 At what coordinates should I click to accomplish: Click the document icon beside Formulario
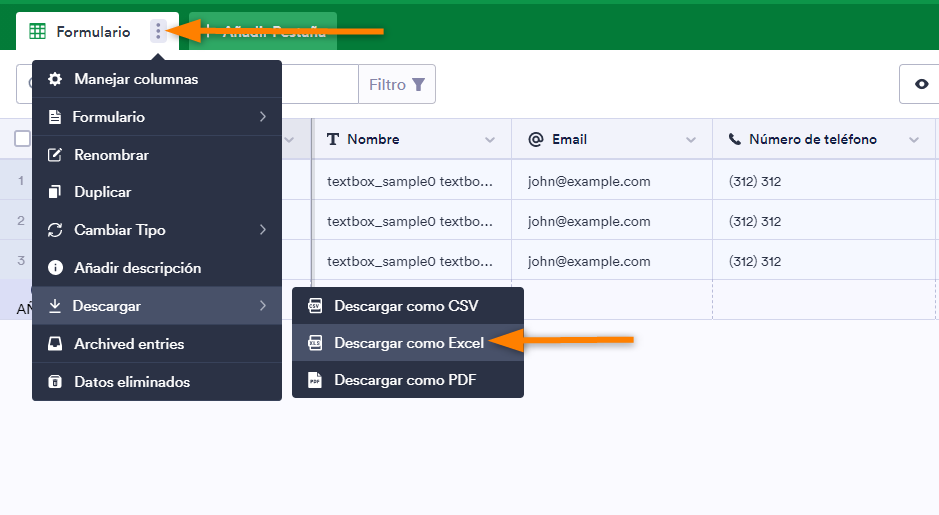(54, 117)
